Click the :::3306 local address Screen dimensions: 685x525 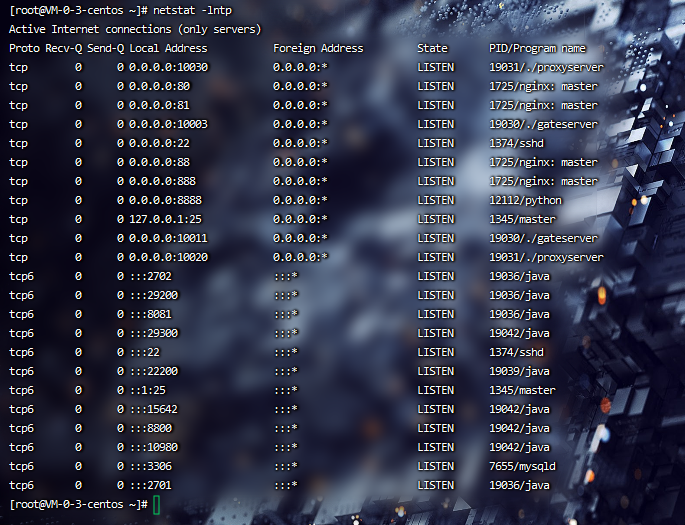pos(153,466)
